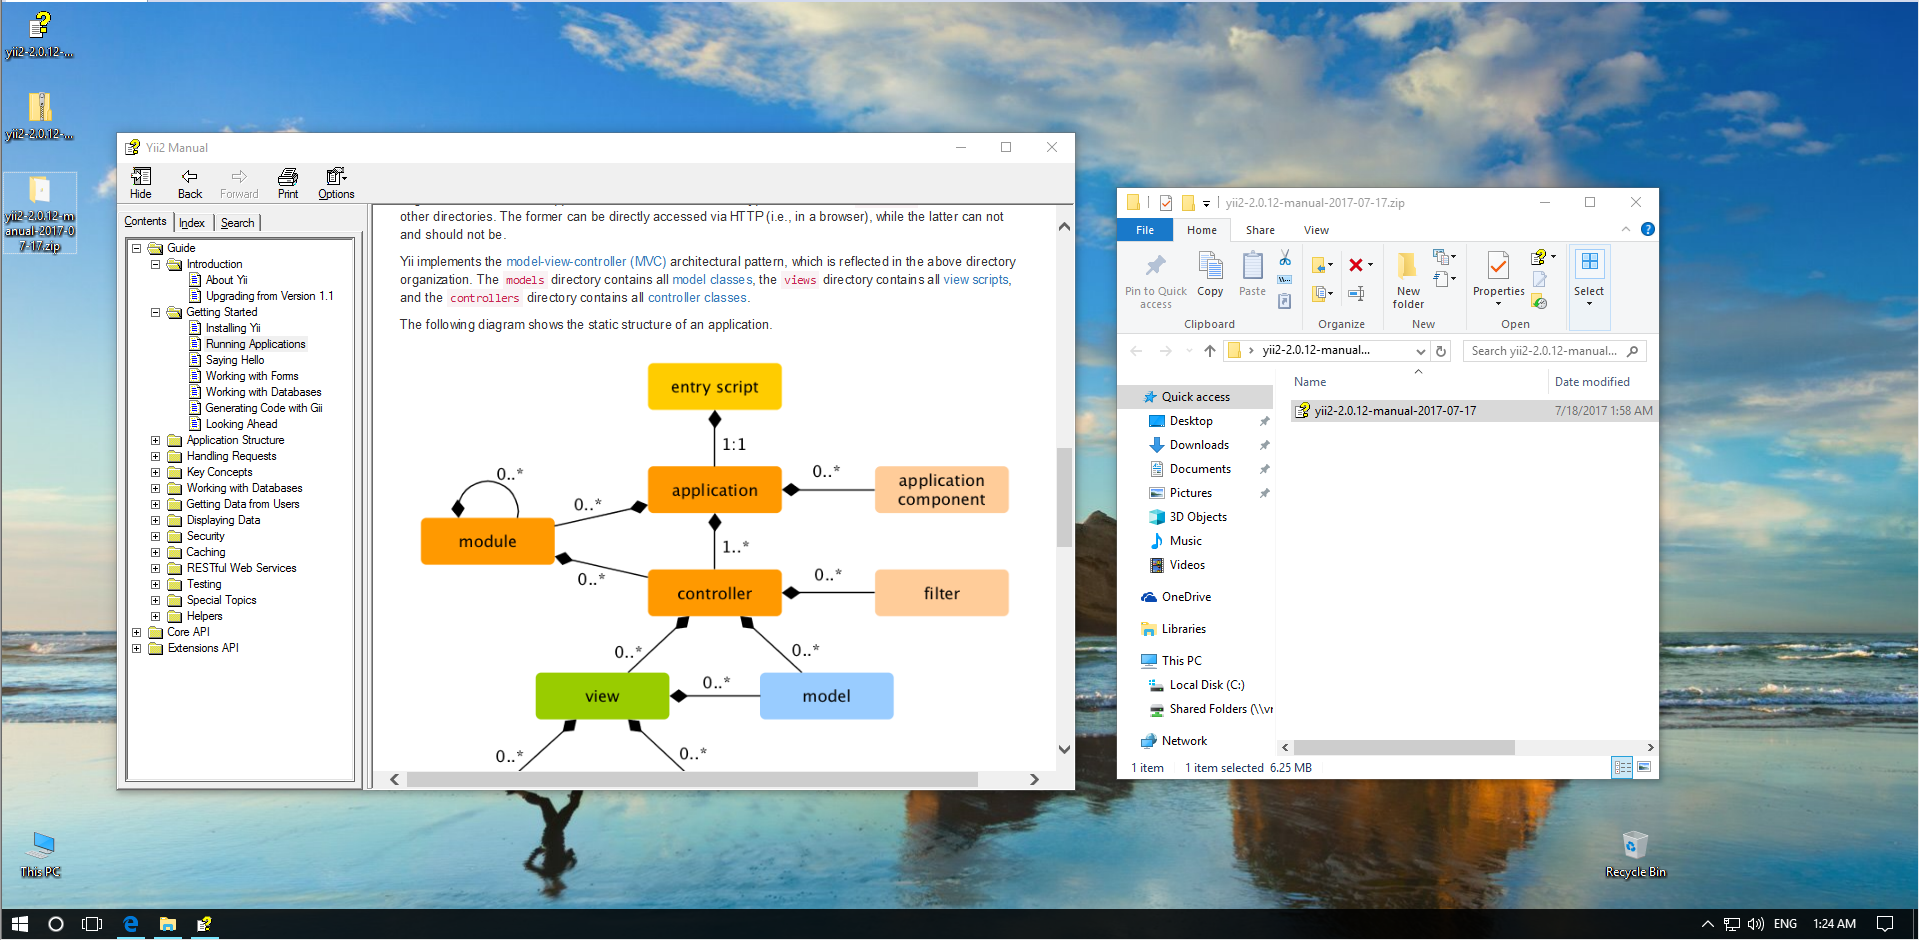The image size is (1919, 940).
Task: Click the Hide toolbar icon to hide navigation pane
Action: coord(140,182)
